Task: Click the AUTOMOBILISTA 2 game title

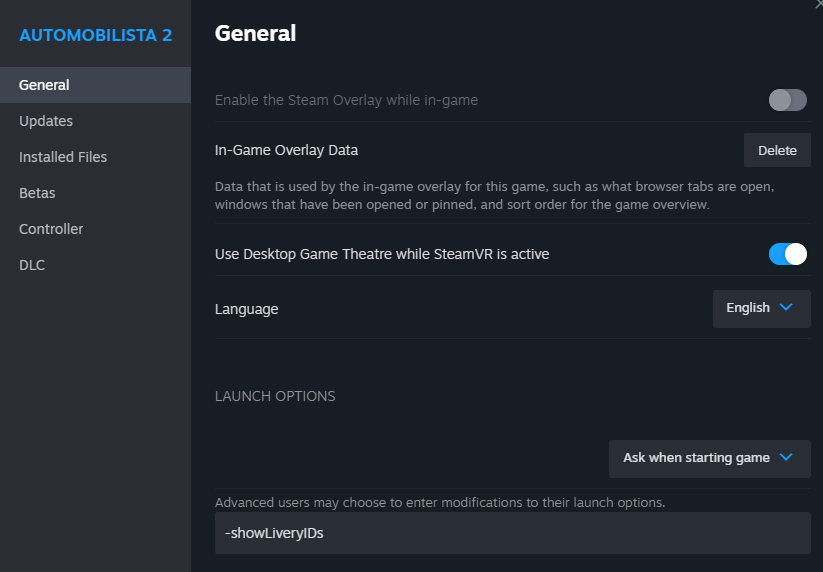Action: (x=96, y=35)
